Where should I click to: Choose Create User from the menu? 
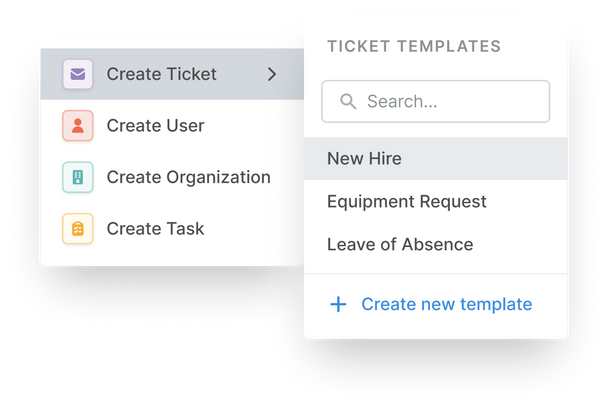(x=155, y=126)
